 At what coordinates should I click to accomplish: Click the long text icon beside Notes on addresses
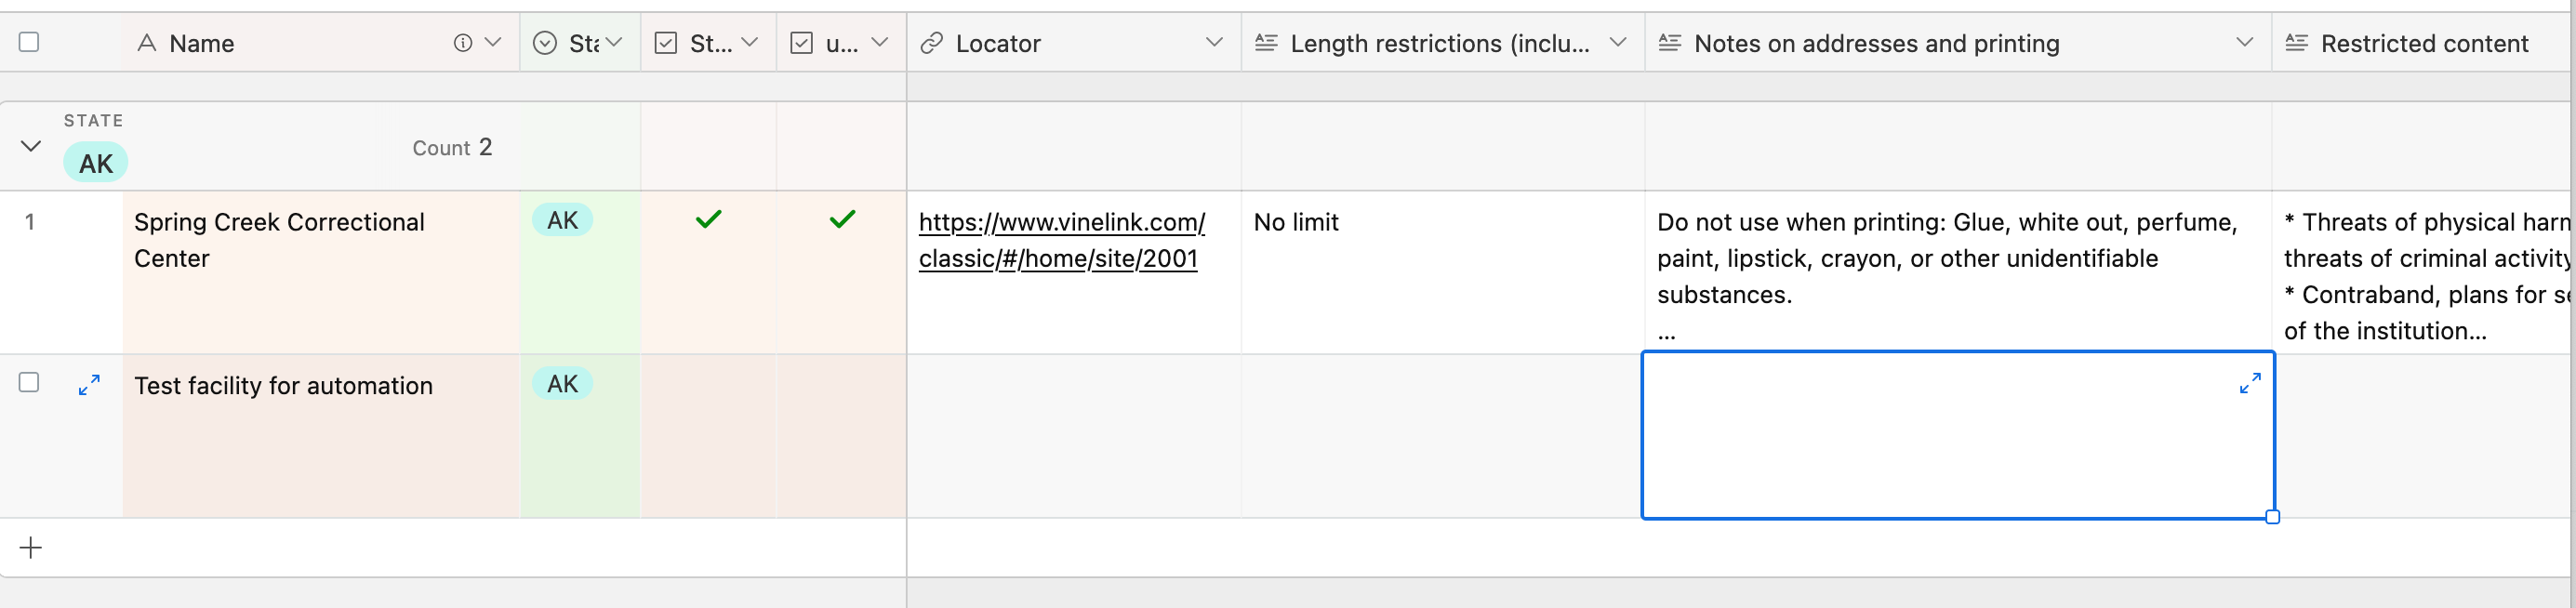(1669, 43)
